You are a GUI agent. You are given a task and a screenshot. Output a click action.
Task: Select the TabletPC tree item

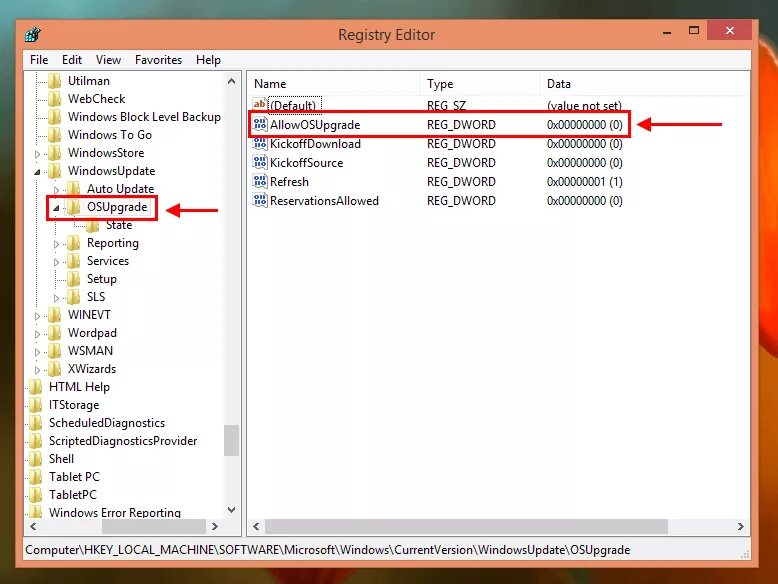point(73,495)
